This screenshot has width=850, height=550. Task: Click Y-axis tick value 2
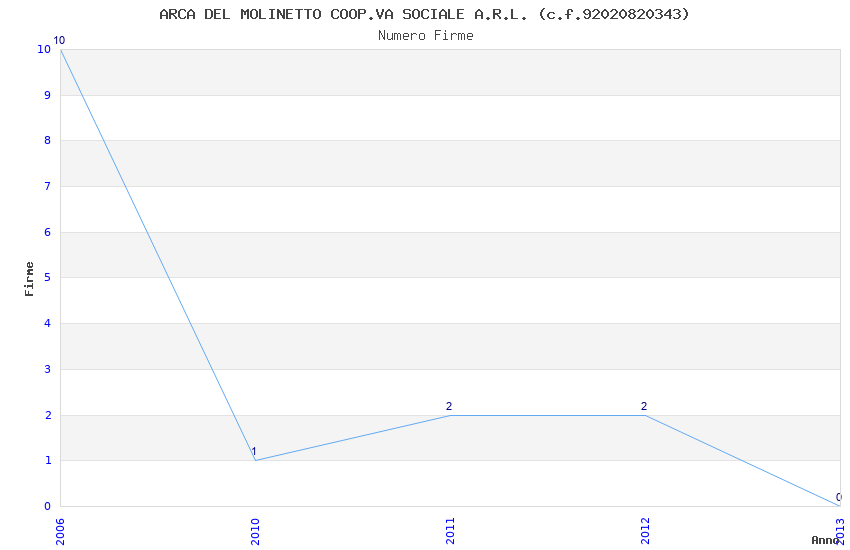tap(48, 416)
